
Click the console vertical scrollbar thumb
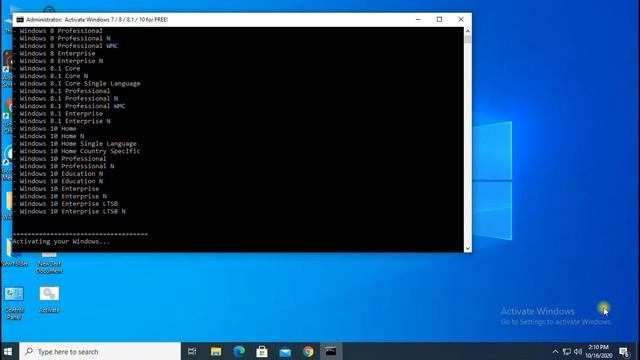468,39
